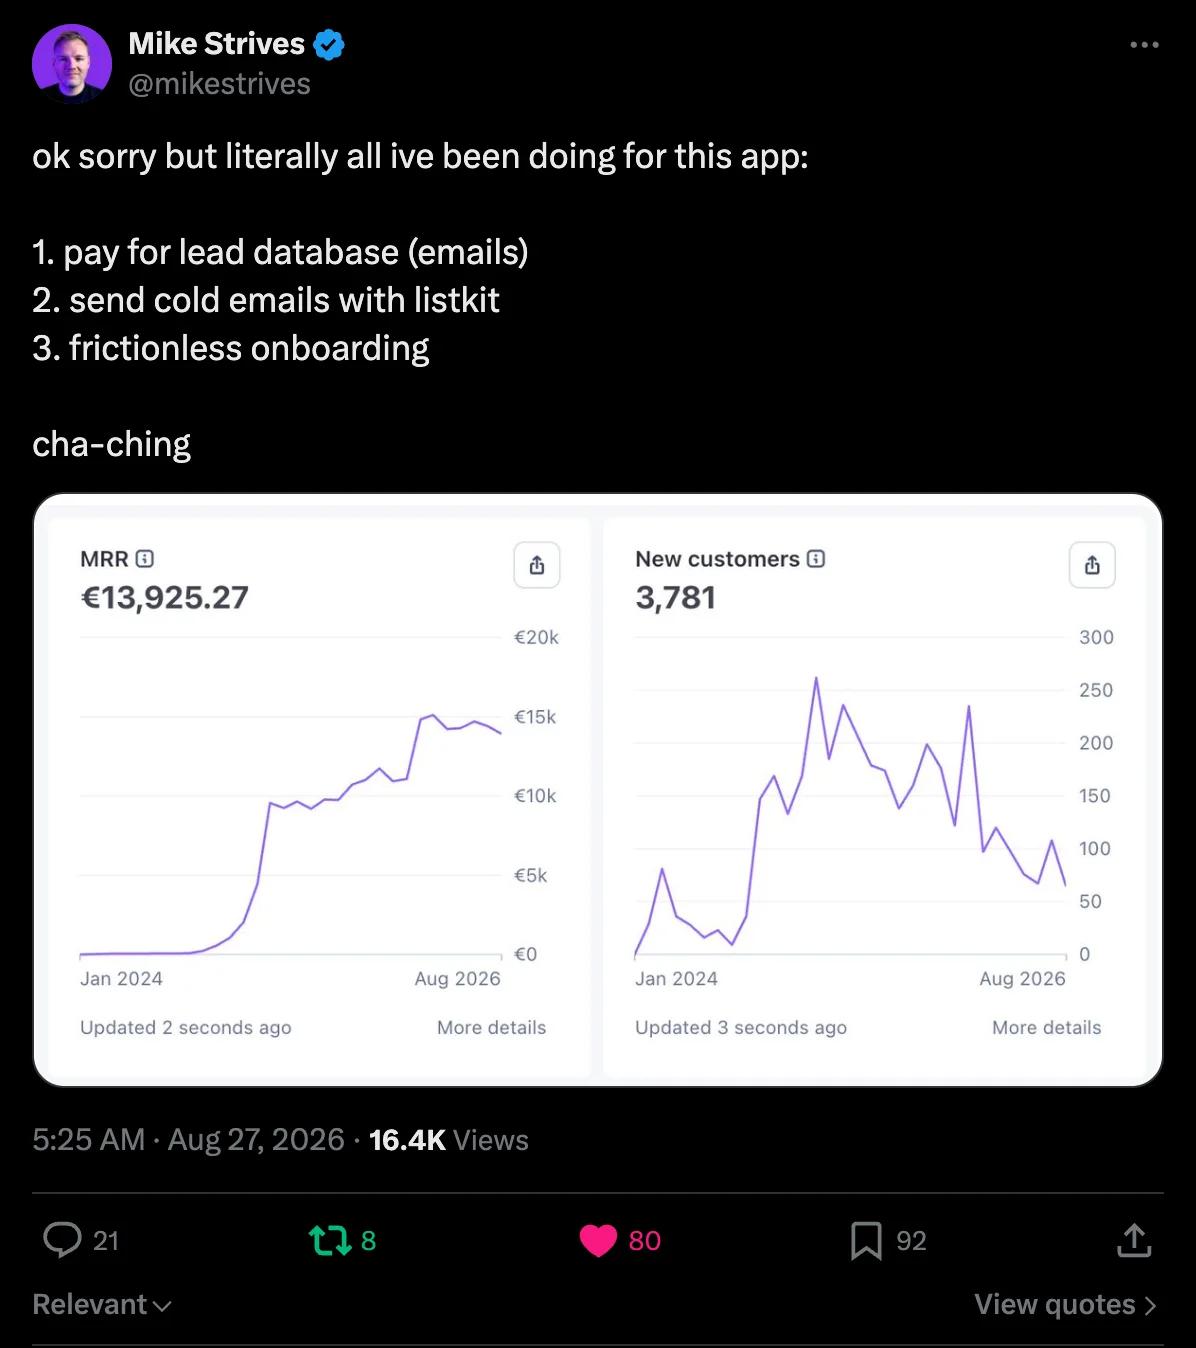1196x1348 pixels.
Task: Toggle the bookmark icon
Action: (x=866, y=1241)
